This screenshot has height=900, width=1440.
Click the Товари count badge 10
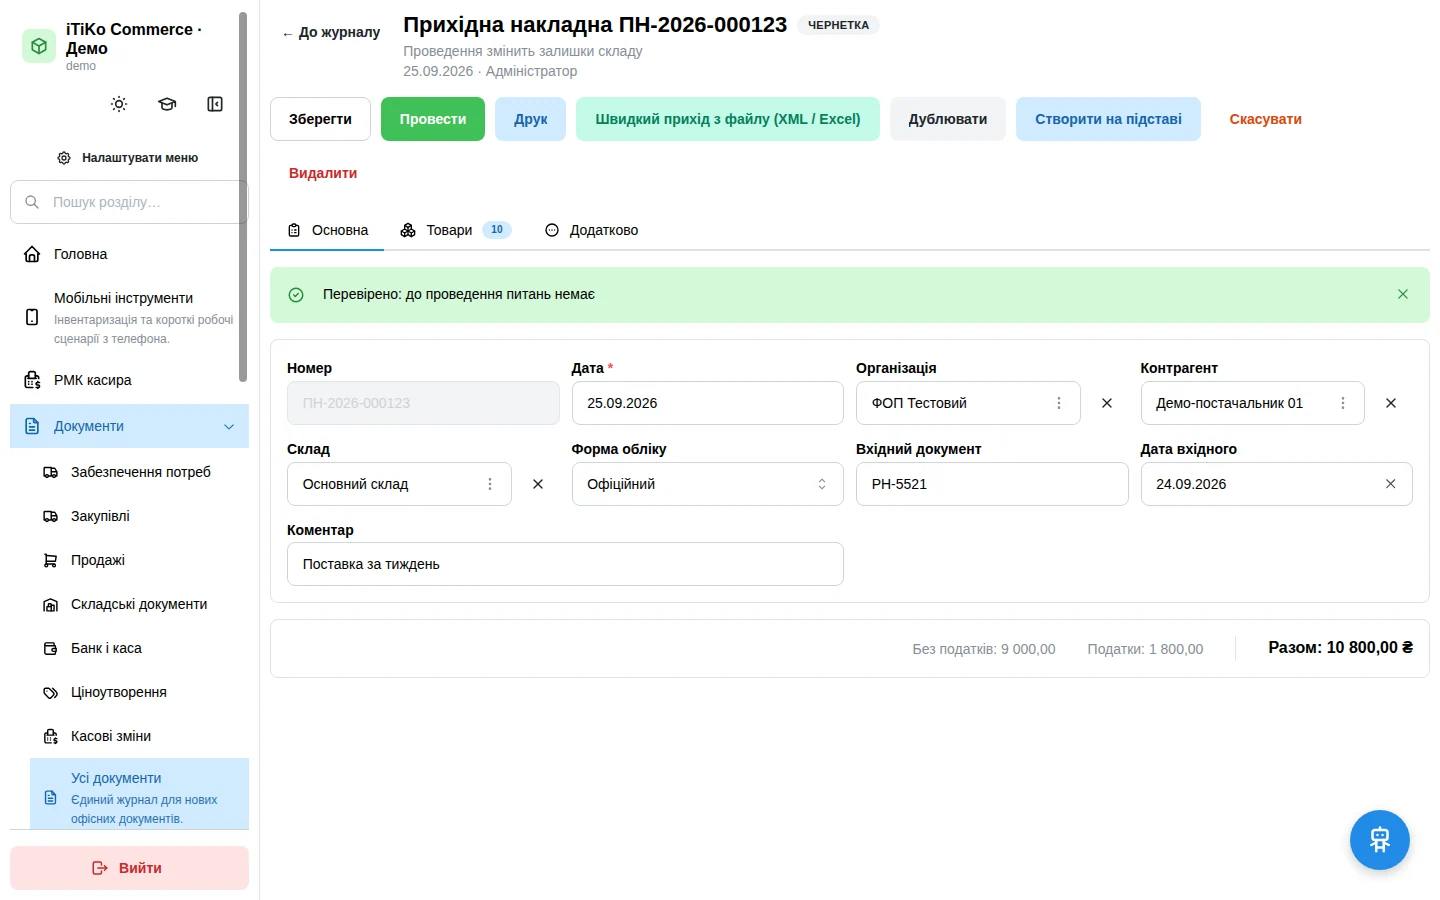(497, 230)
